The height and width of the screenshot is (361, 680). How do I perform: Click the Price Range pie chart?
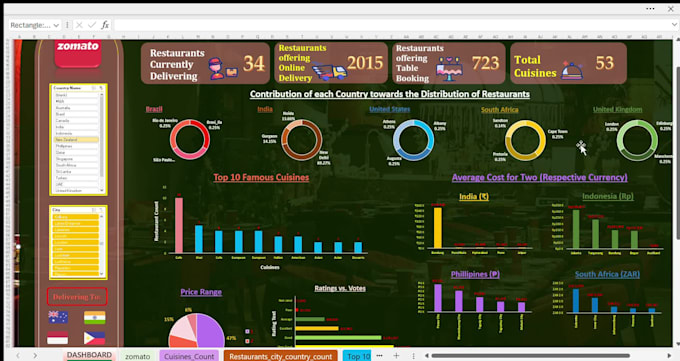click(196, 331)
